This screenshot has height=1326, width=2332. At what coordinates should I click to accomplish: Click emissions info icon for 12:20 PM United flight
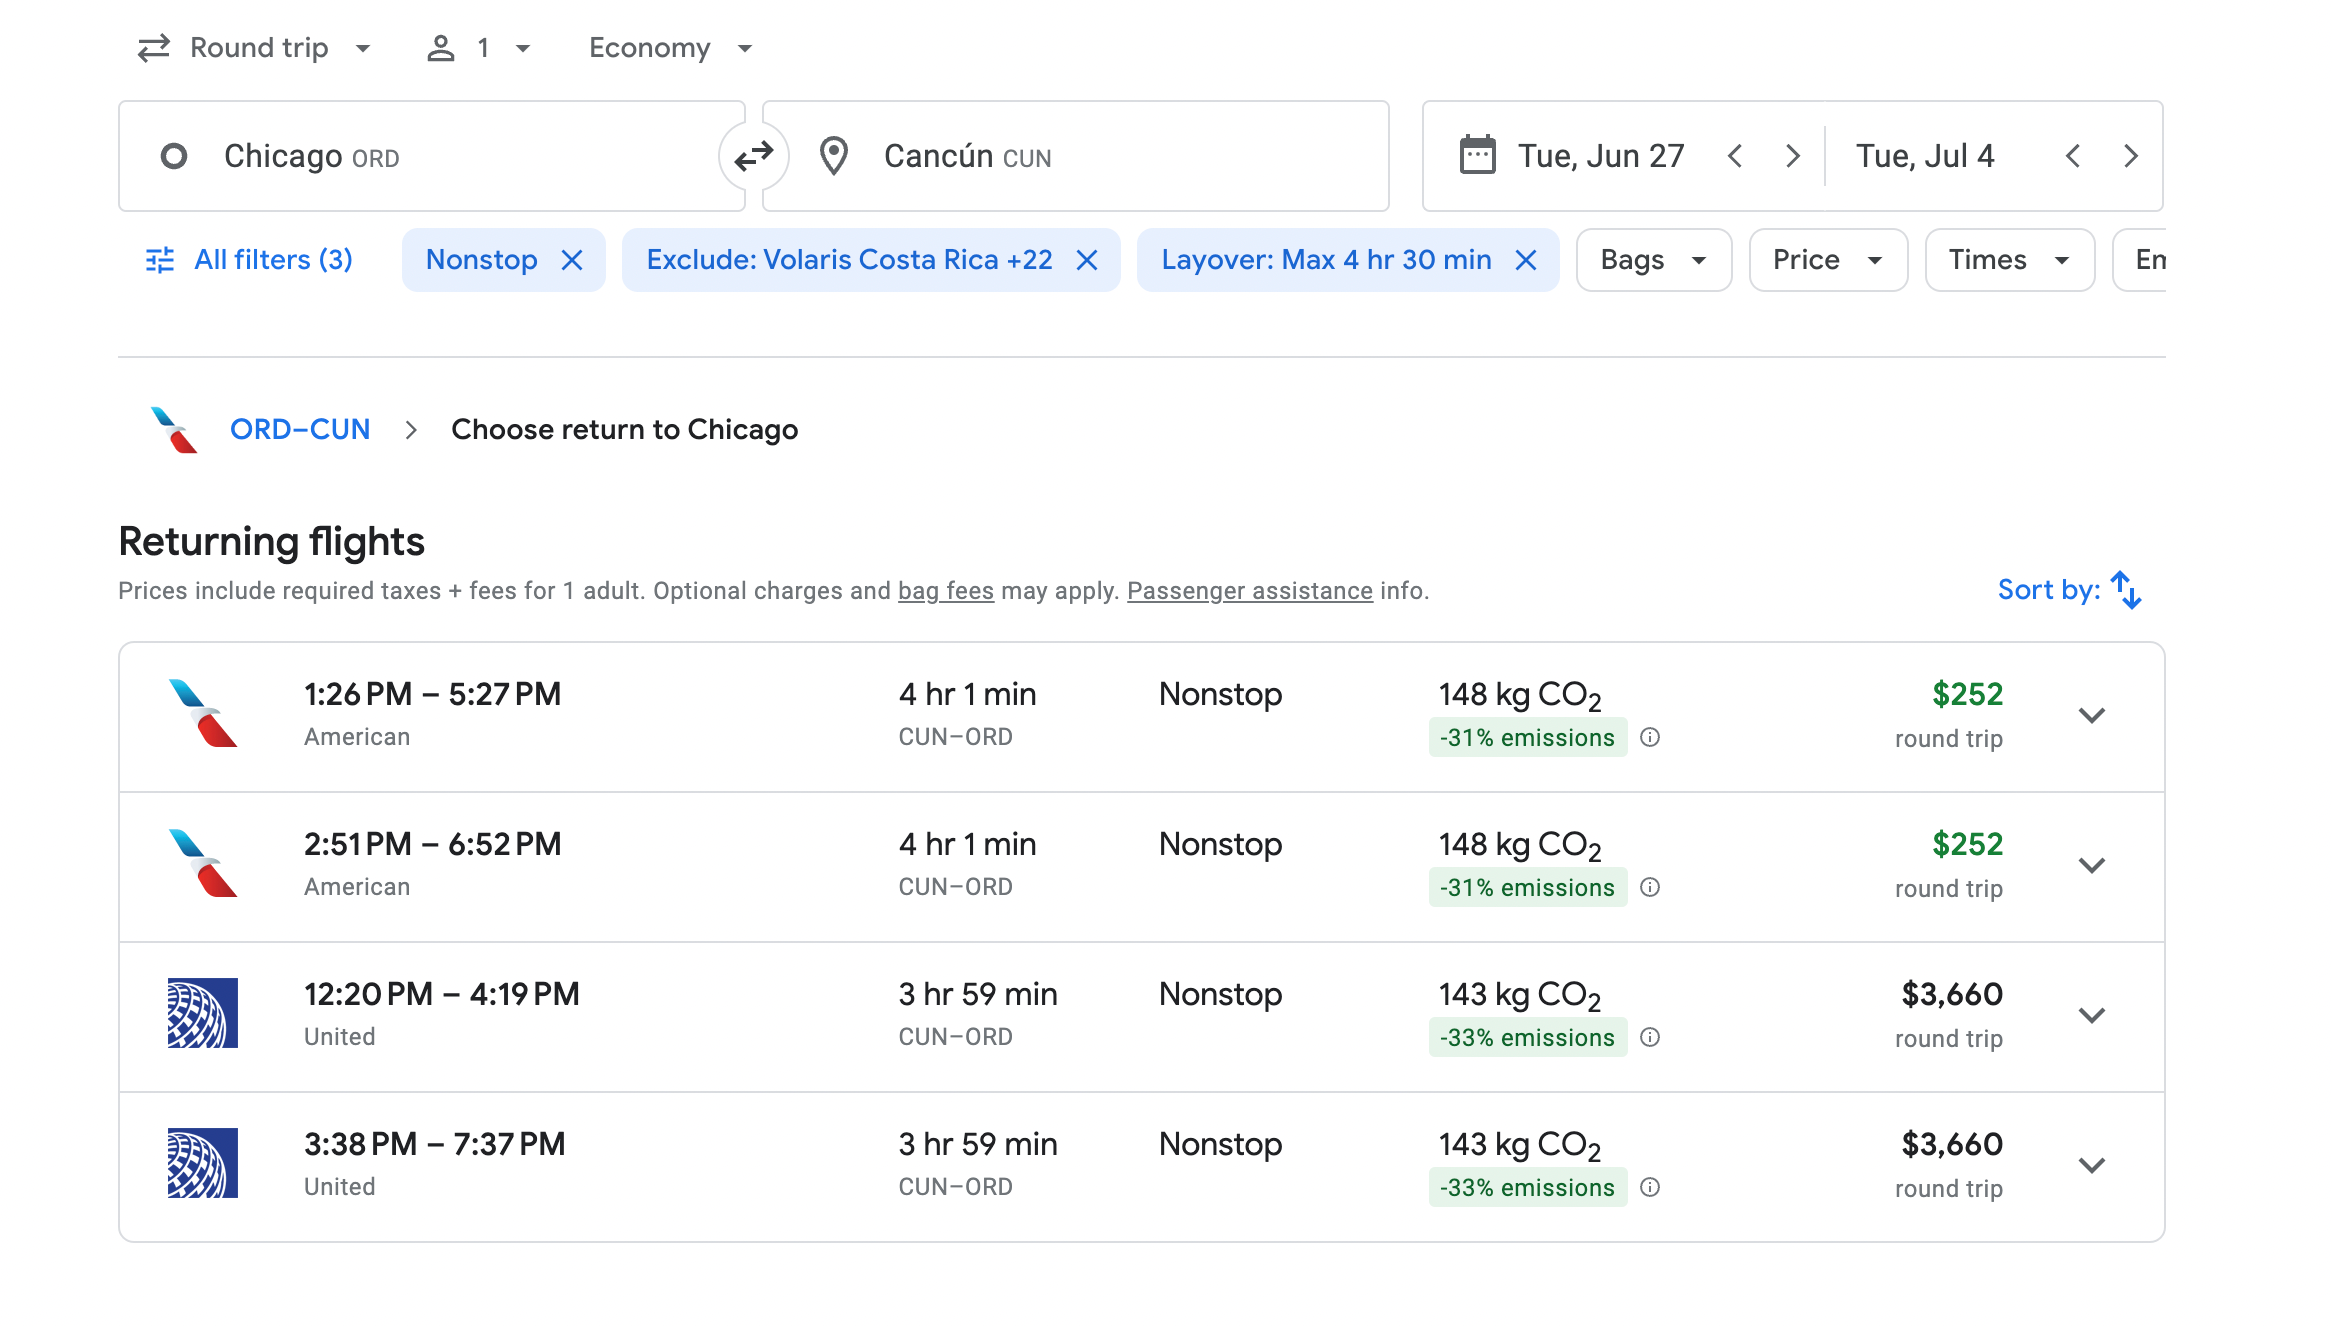(x=1650, y=1037)
